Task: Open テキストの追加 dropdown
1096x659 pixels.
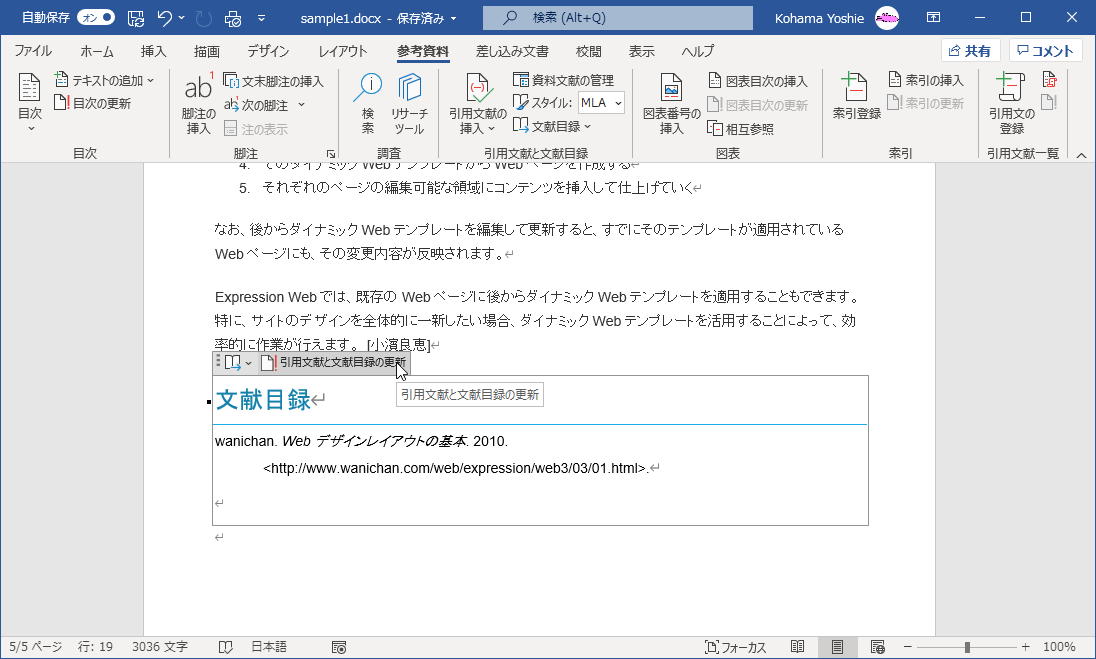Action: pyautogui.click(x=105, y=80)
